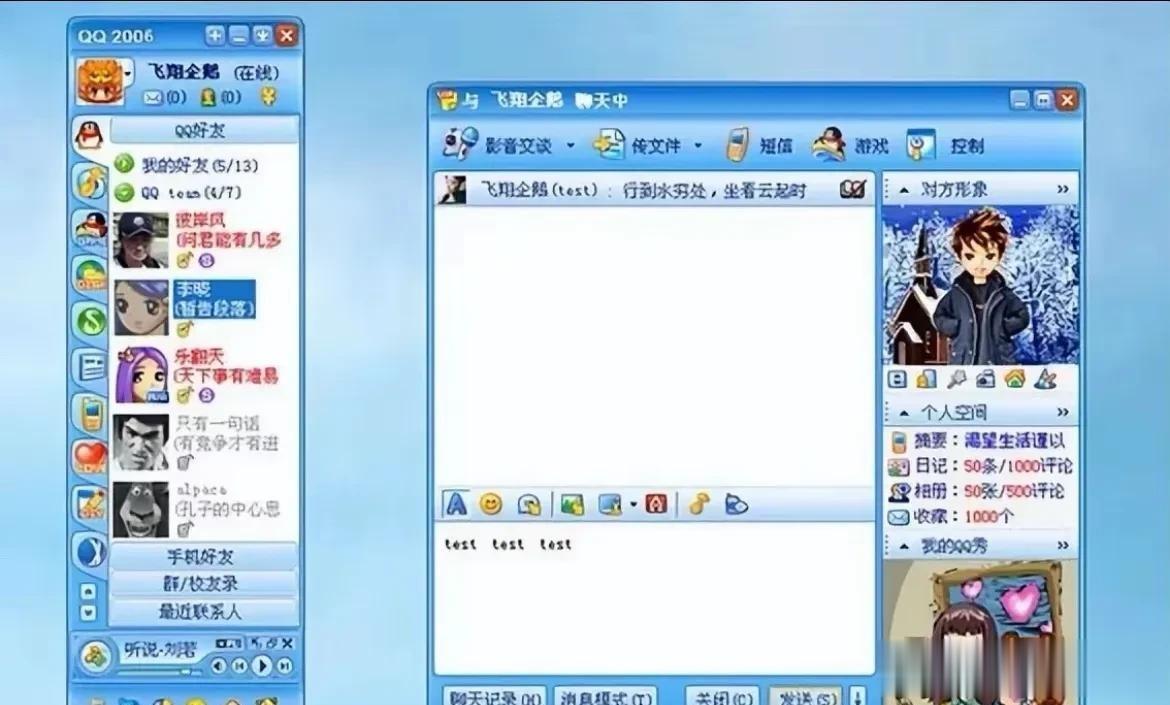Open the green S sidebar icon
1170x705 pixels.
[x=90, y=320]
